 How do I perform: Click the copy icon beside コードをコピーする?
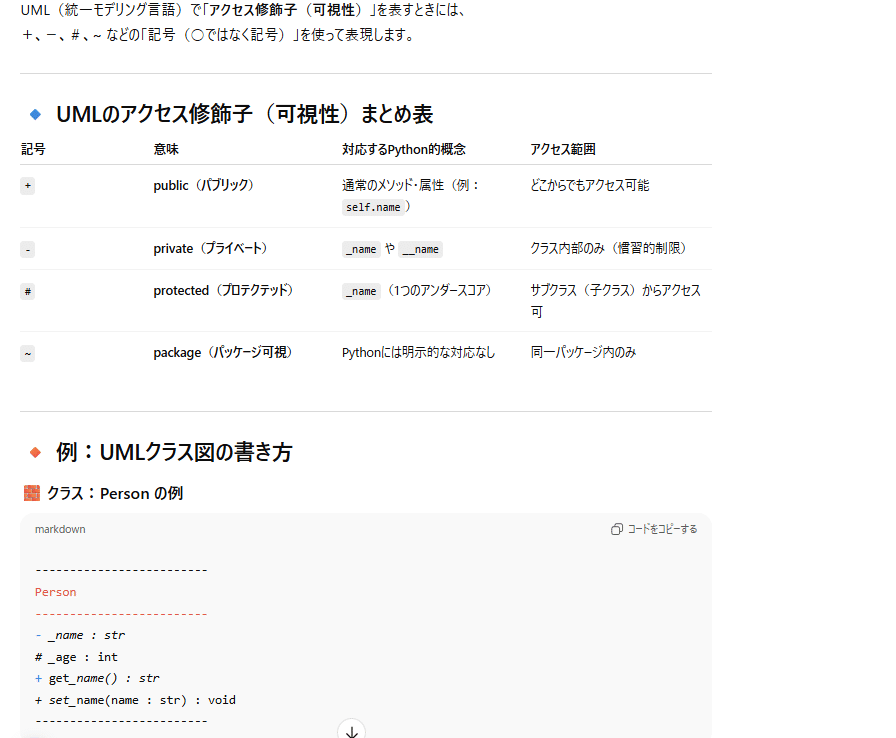coord(618,528)
